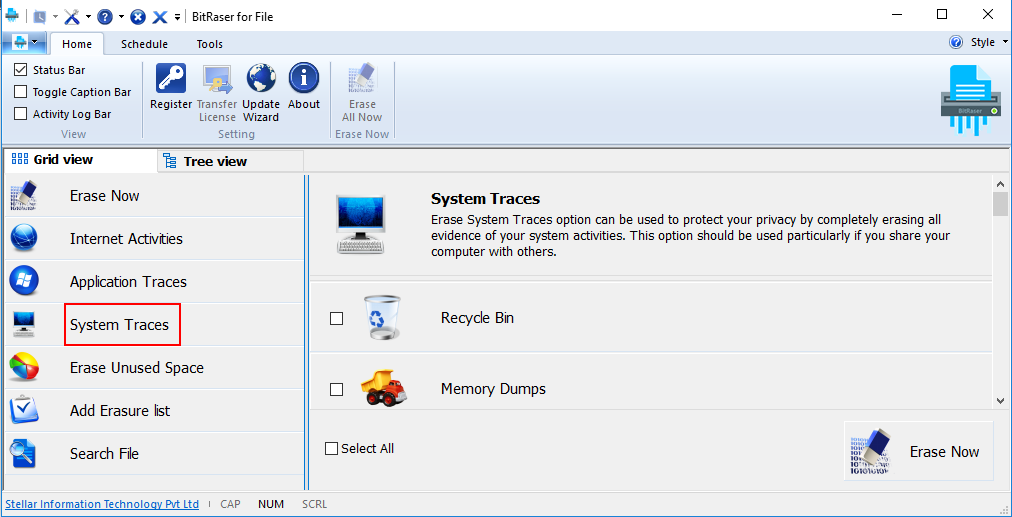Click the small monitor icon beside System Traces

pos(24,324)
